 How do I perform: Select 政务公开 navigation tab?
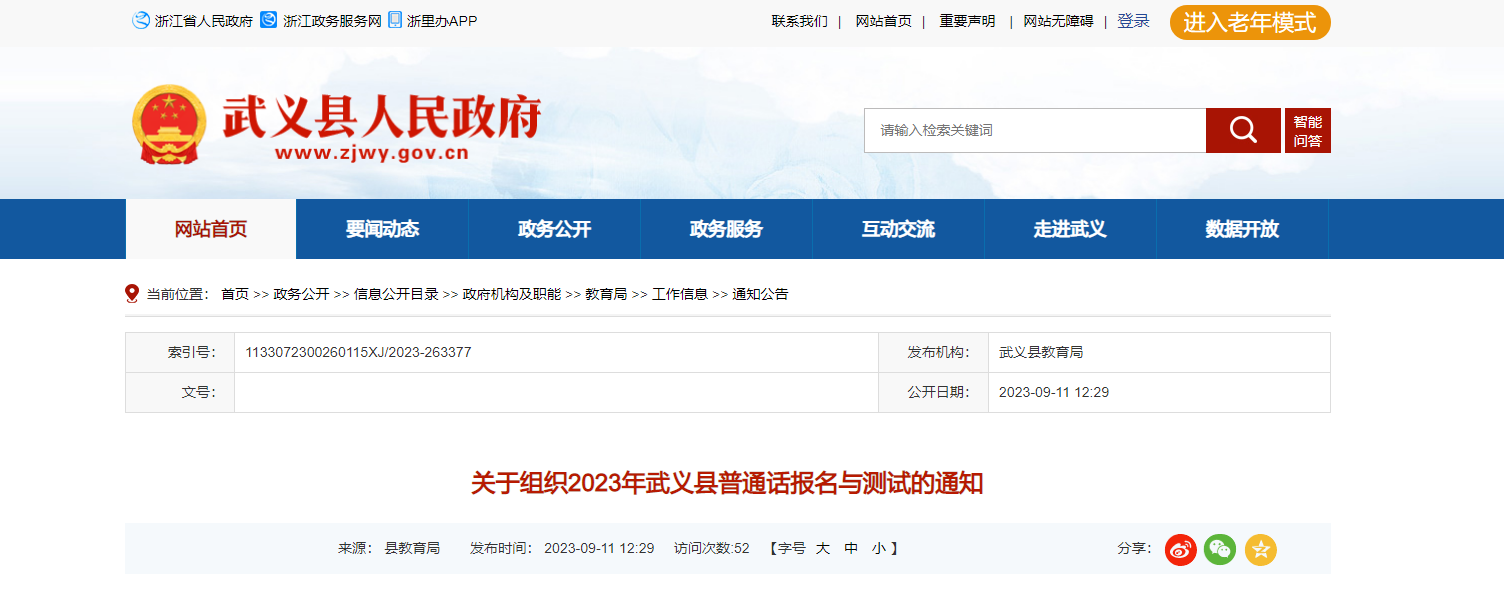(x=554, y=229)
